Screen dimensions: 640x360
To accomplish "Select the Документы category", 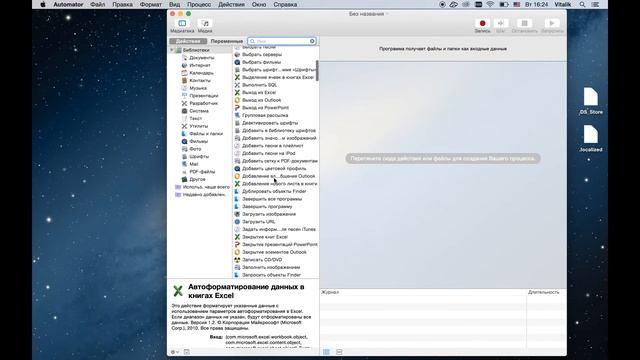I will click(201, 58).
